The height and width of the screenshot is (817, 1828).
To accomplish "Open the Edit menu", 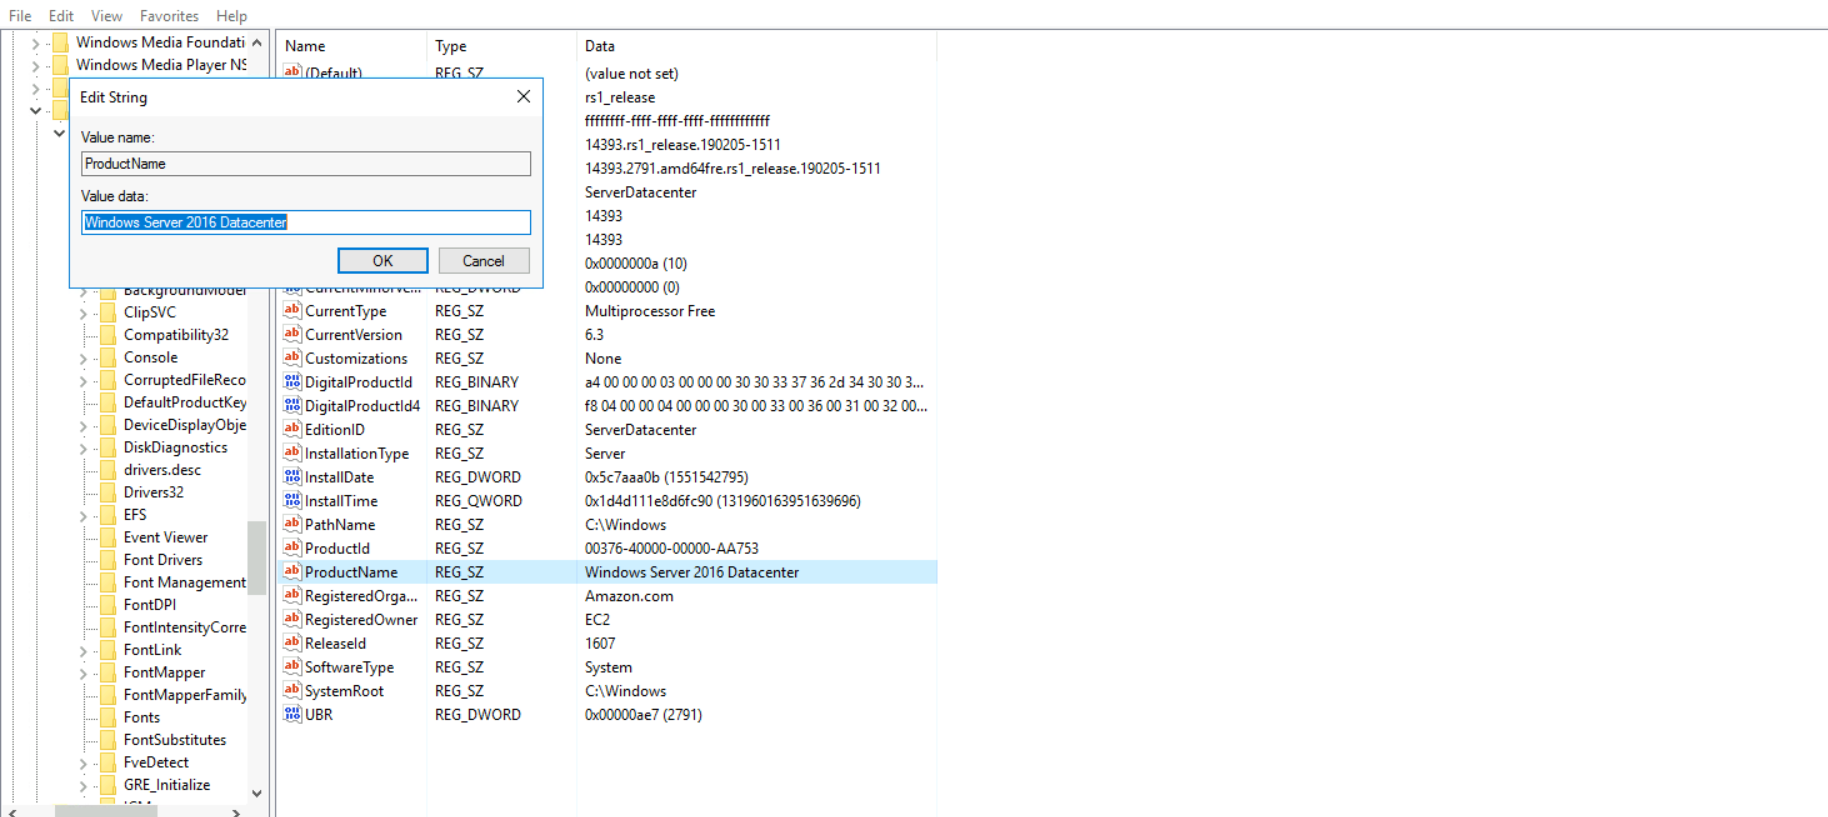I will pos(61,16).
